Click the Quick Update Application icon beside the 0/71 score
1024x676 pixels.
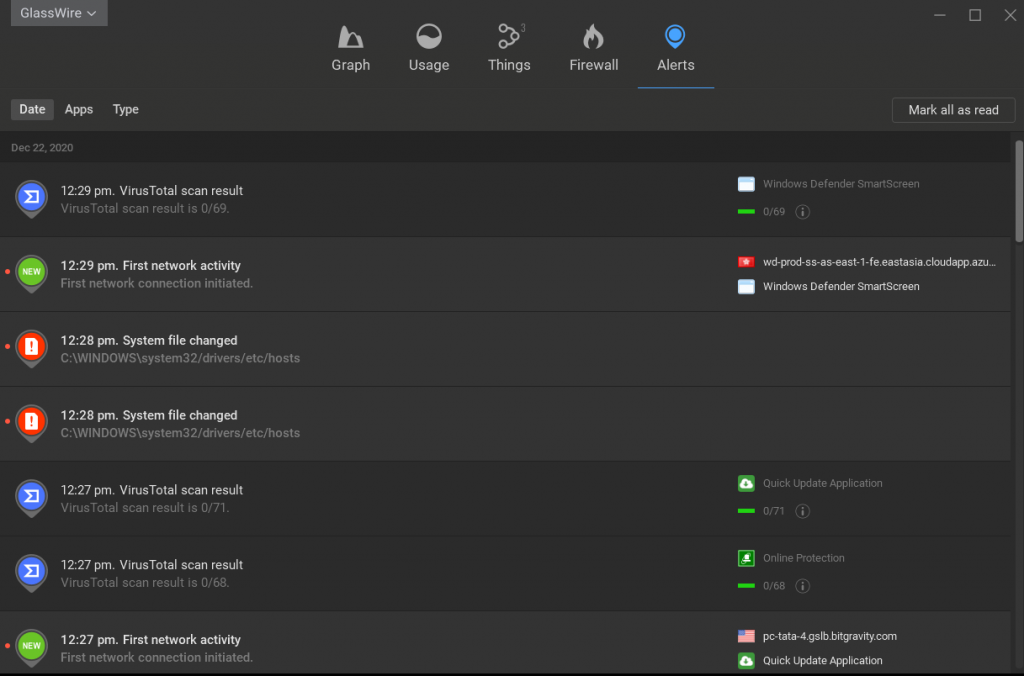(x=746, y=483)
